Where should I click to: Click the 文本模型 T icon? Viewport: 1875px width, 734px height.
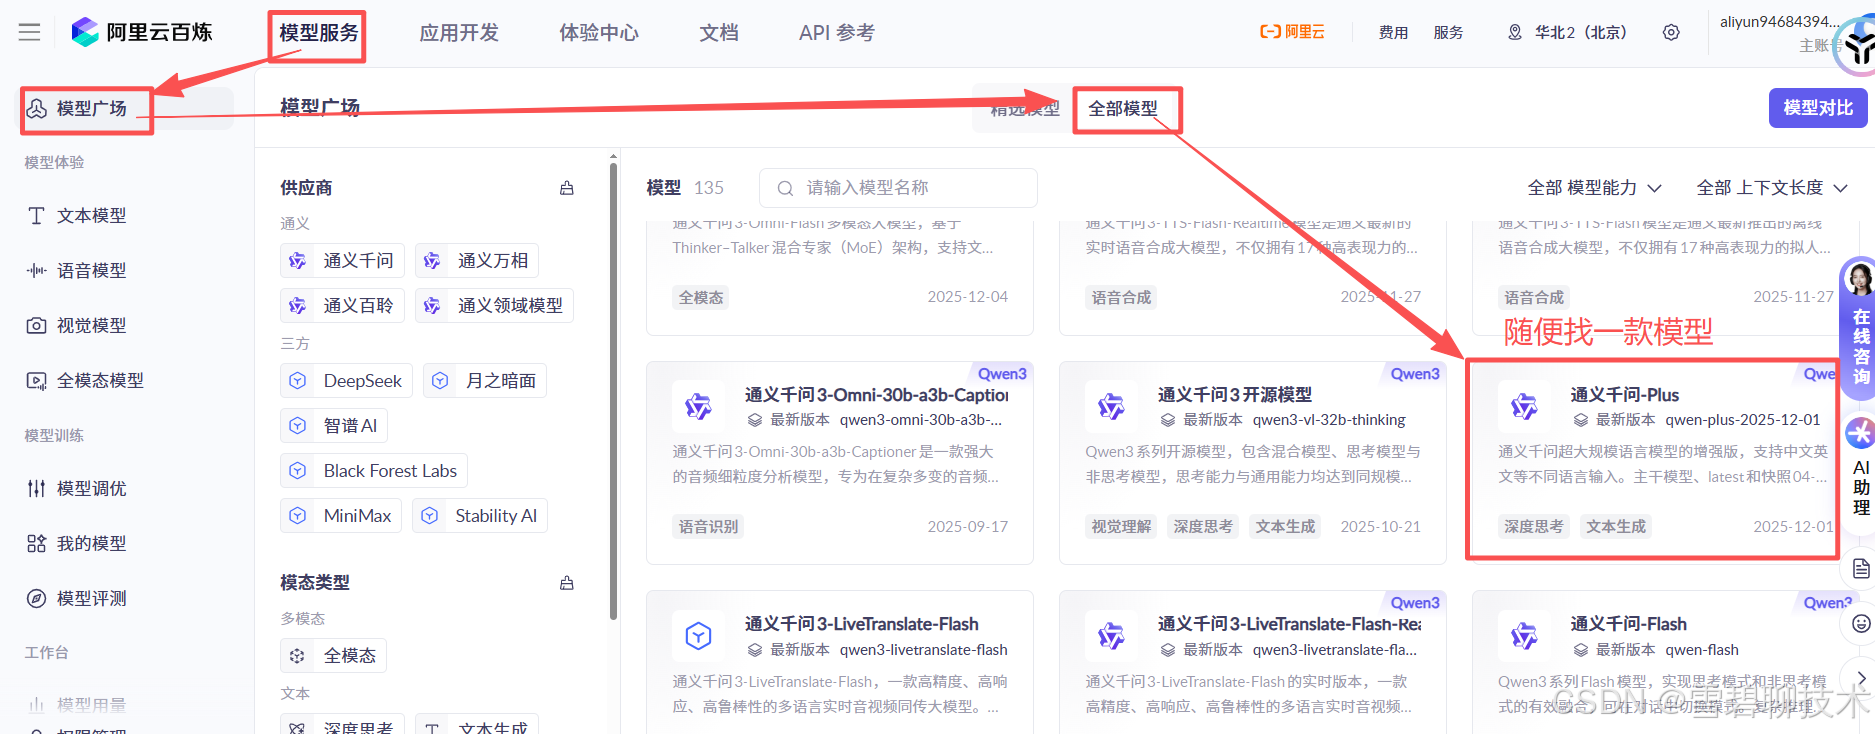point(36,216)
